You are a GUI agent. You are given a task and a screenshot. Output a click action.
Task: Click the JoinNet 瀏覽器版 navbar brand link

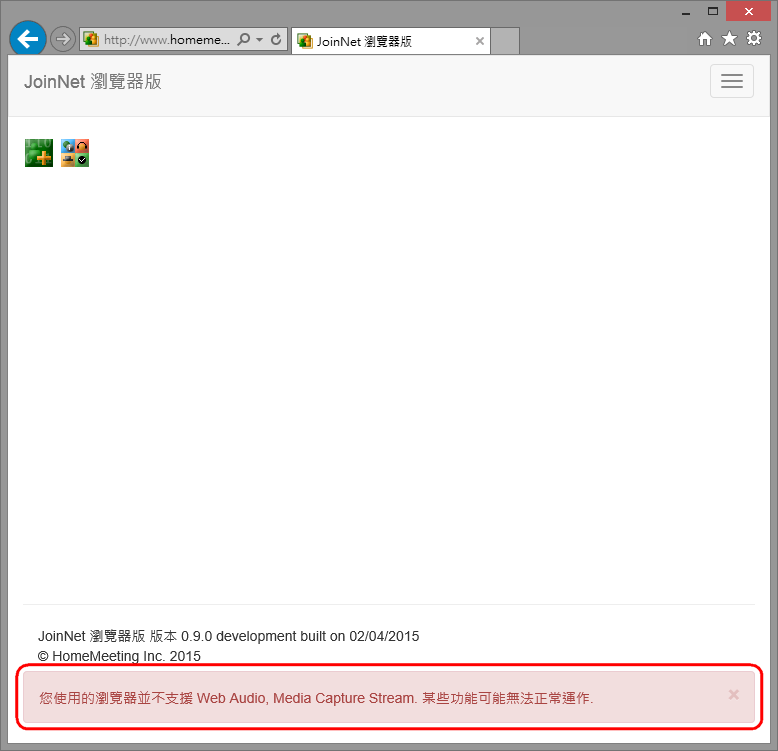click(93, 82)
